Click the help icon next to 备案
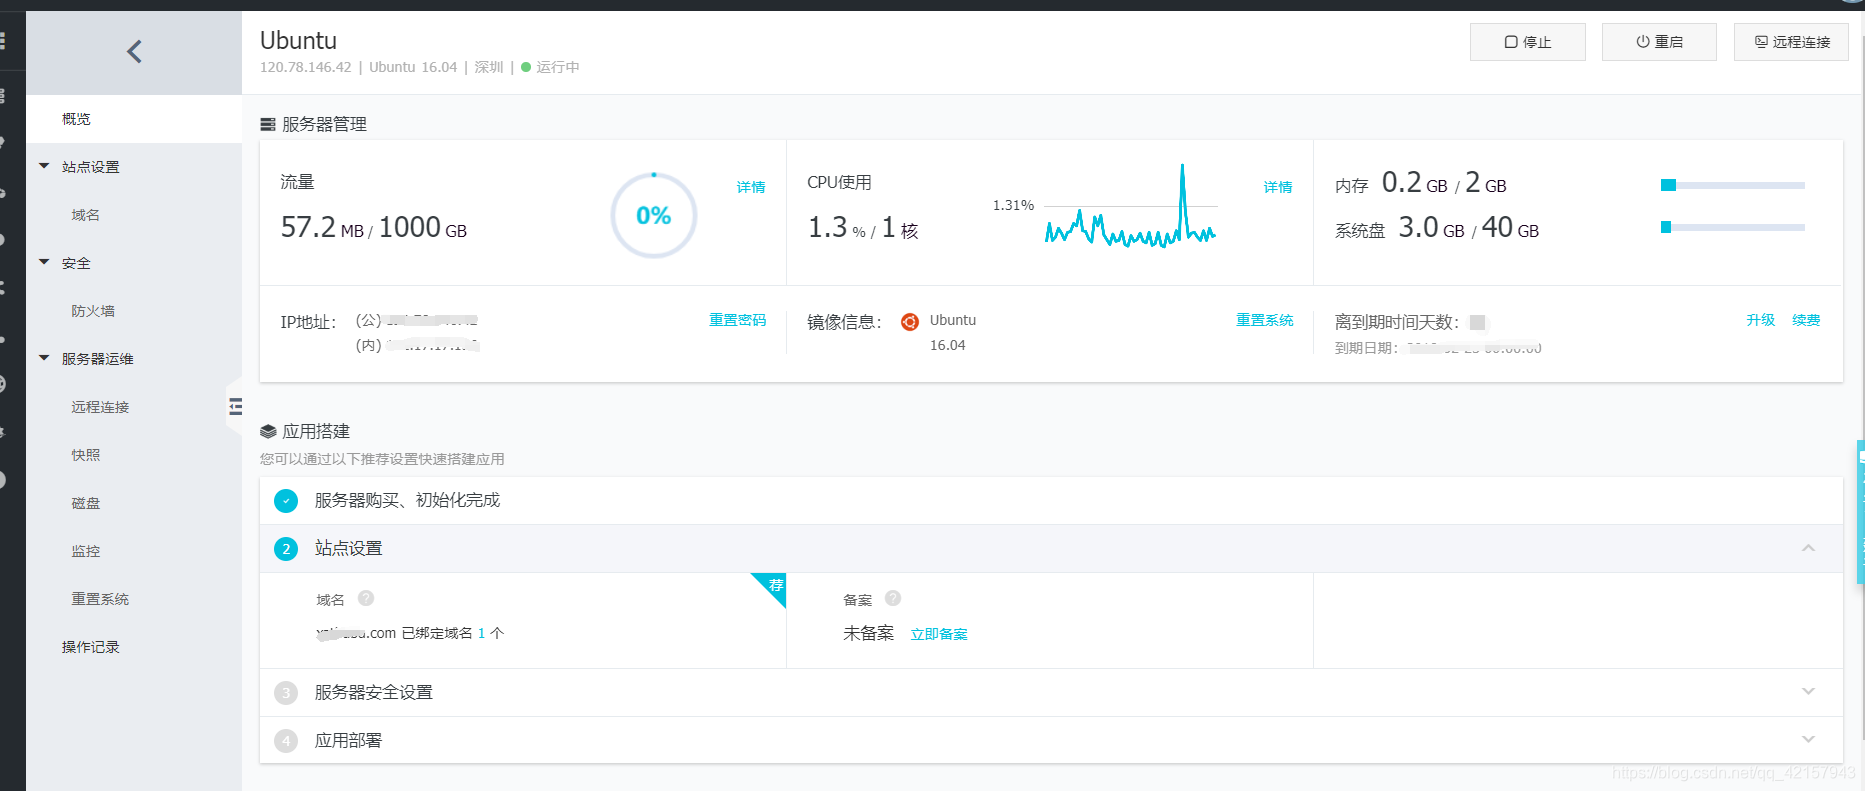This screenshot has height=791, width=1865. [893, 598]
